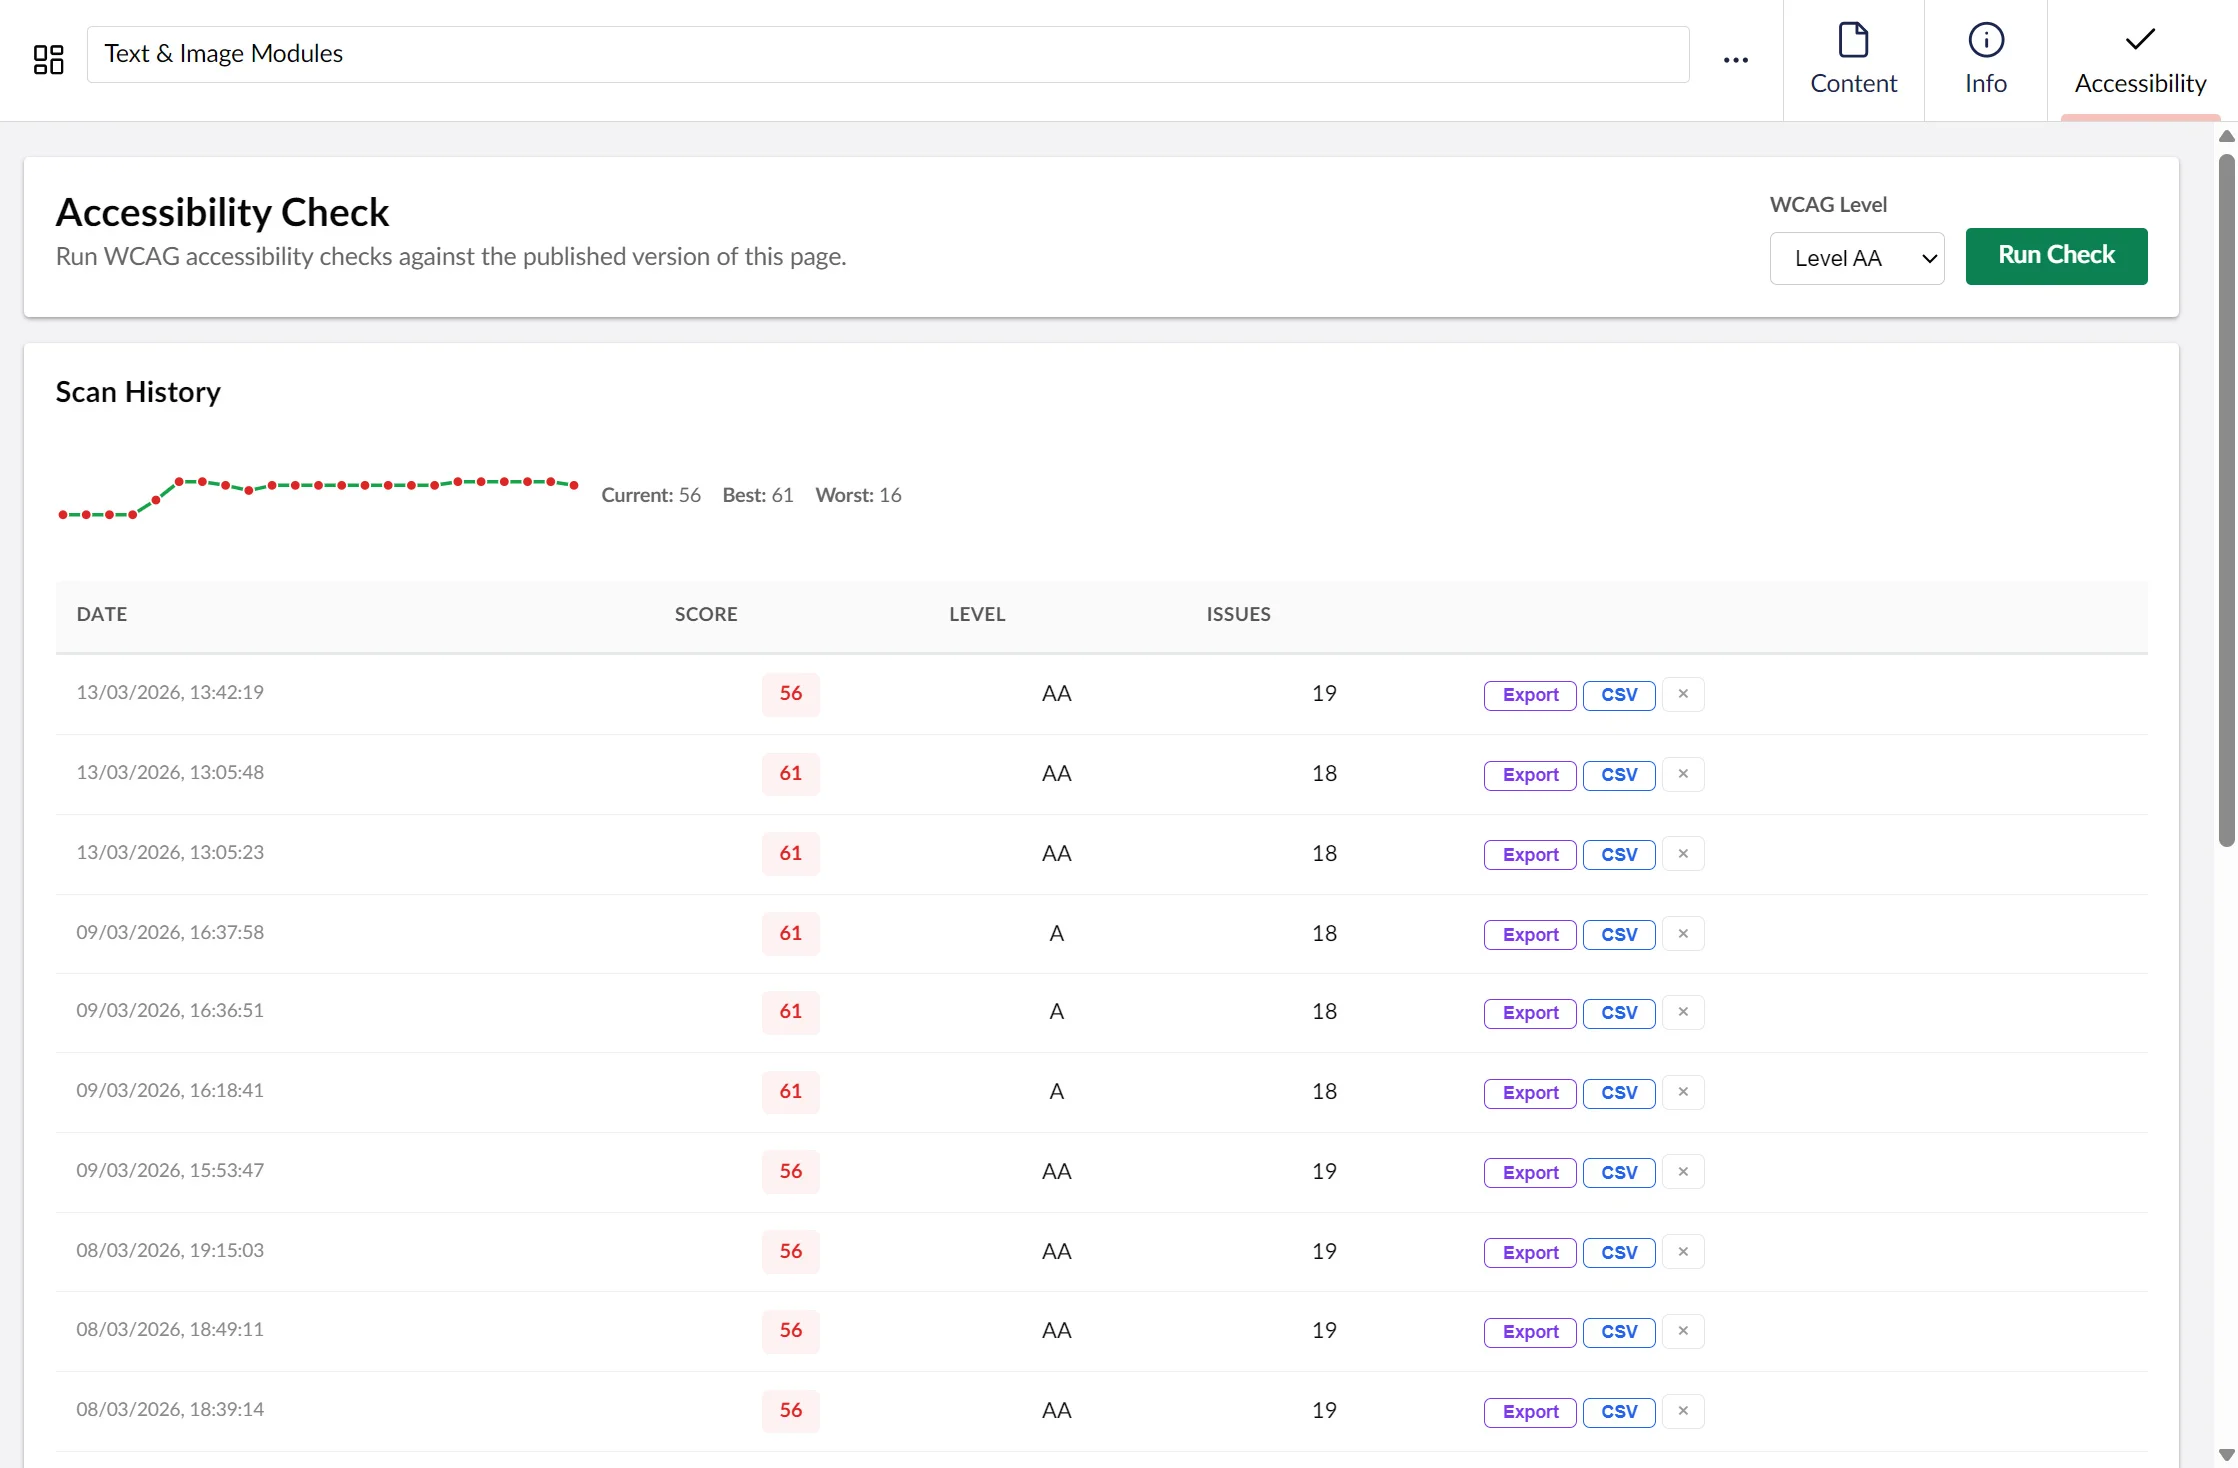Click the scrollbar down arrow
2238x1468 pixels.
point(2226,1455)
